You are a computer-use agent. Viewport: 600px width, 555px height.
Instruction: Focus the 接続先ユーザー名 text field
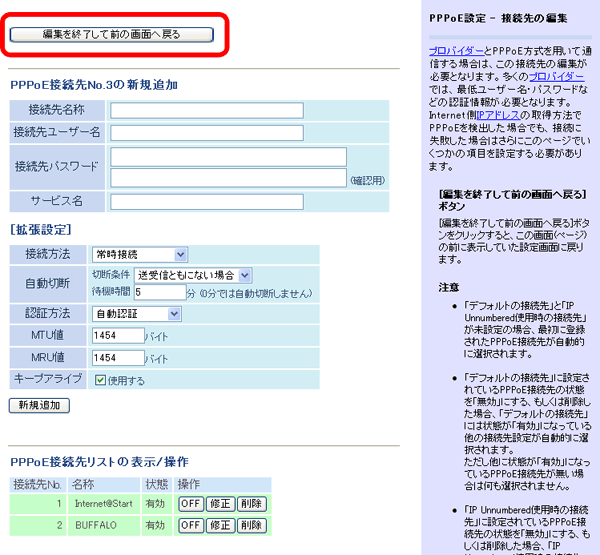tap(206, 132)
